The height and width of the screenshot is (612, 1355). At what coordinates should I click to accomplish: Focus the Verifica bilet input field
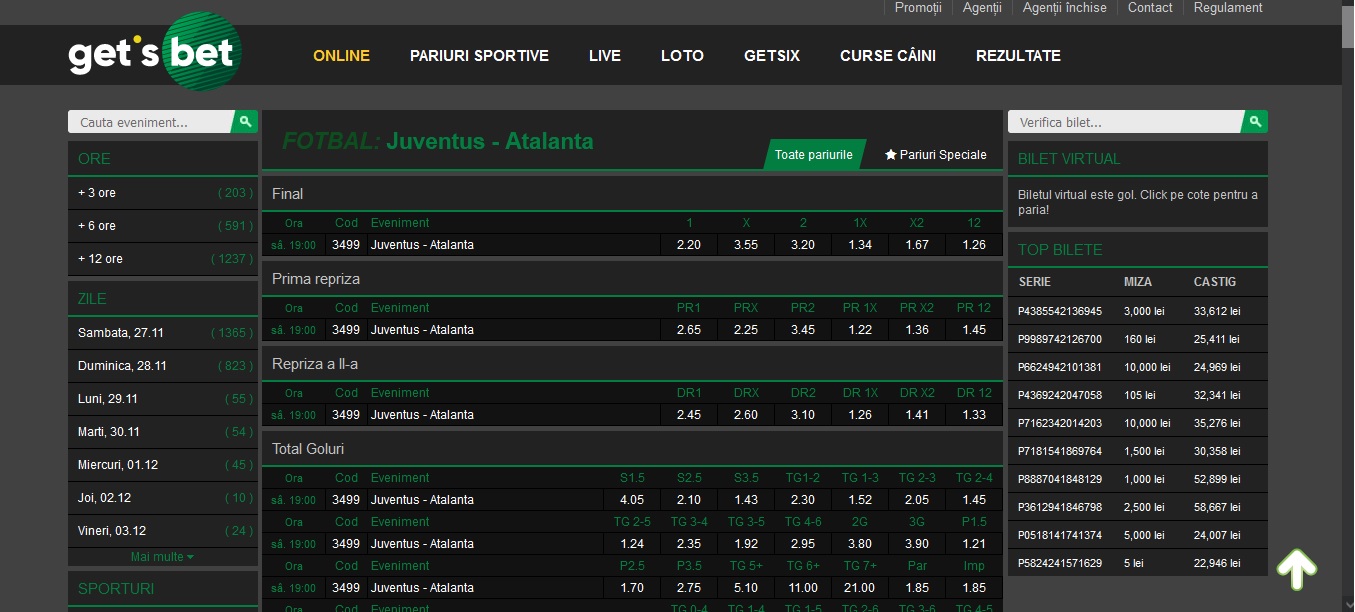(x=1125, y=122)
